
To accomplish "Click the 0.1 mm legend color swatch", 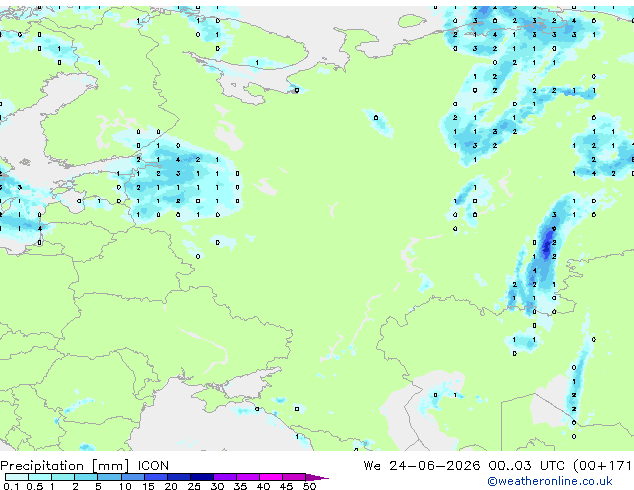I will pos(17,477).
